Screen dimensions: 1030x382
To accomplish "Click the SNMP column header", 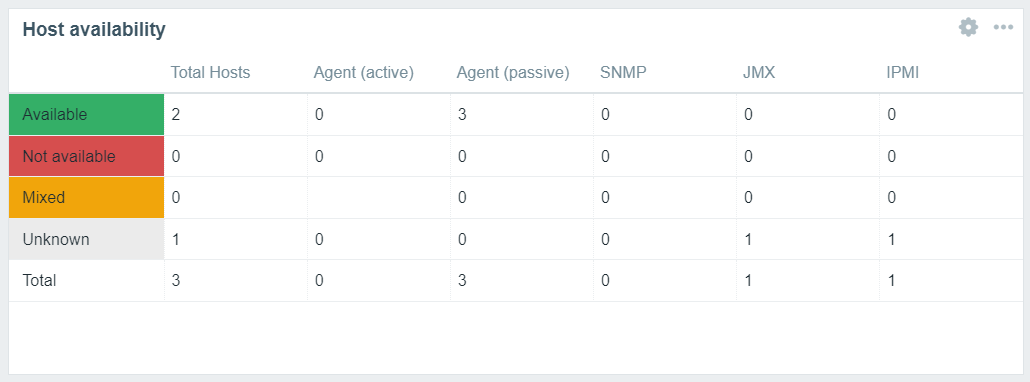I will (x=623, y=72).
